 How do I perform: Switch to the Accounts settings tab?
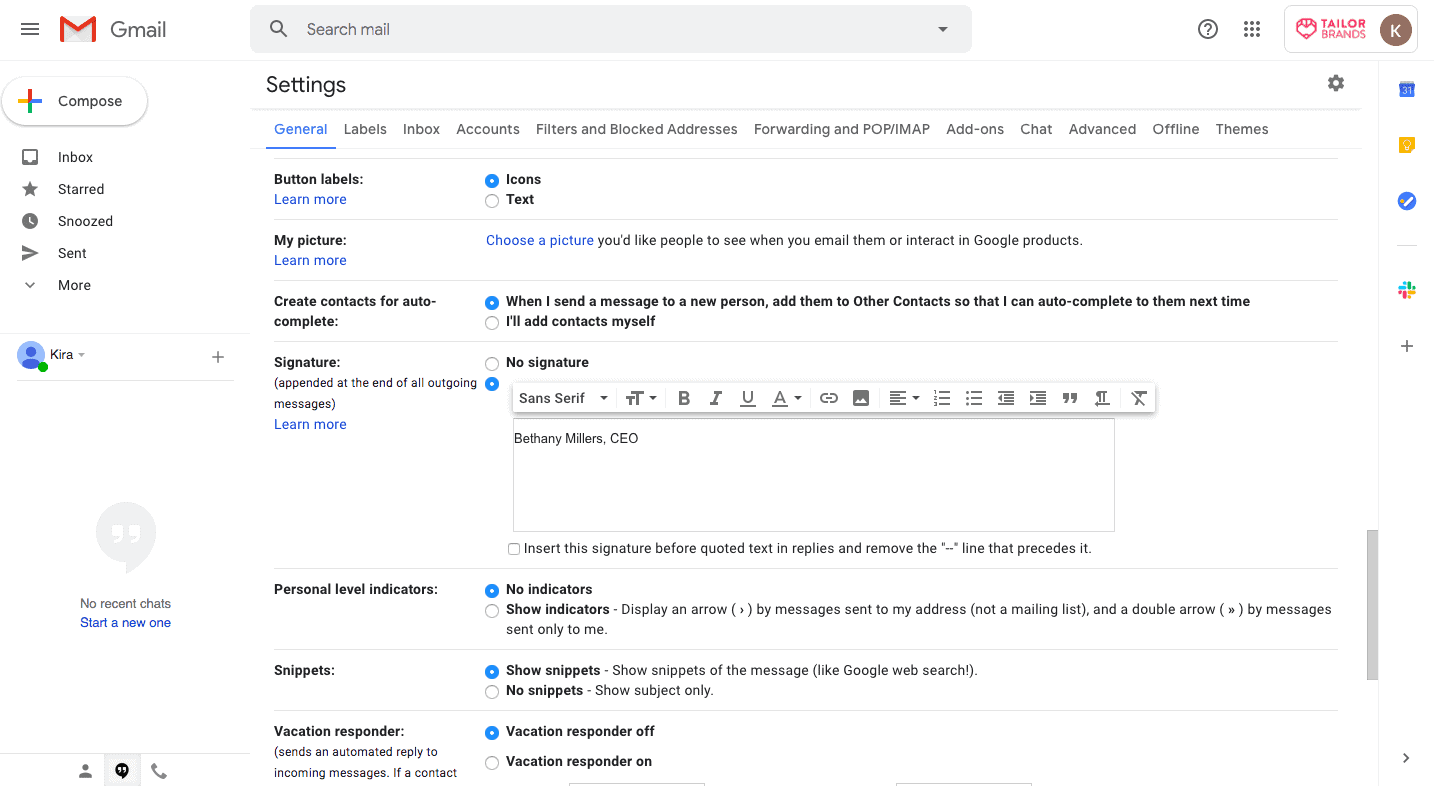coord(488,129)
